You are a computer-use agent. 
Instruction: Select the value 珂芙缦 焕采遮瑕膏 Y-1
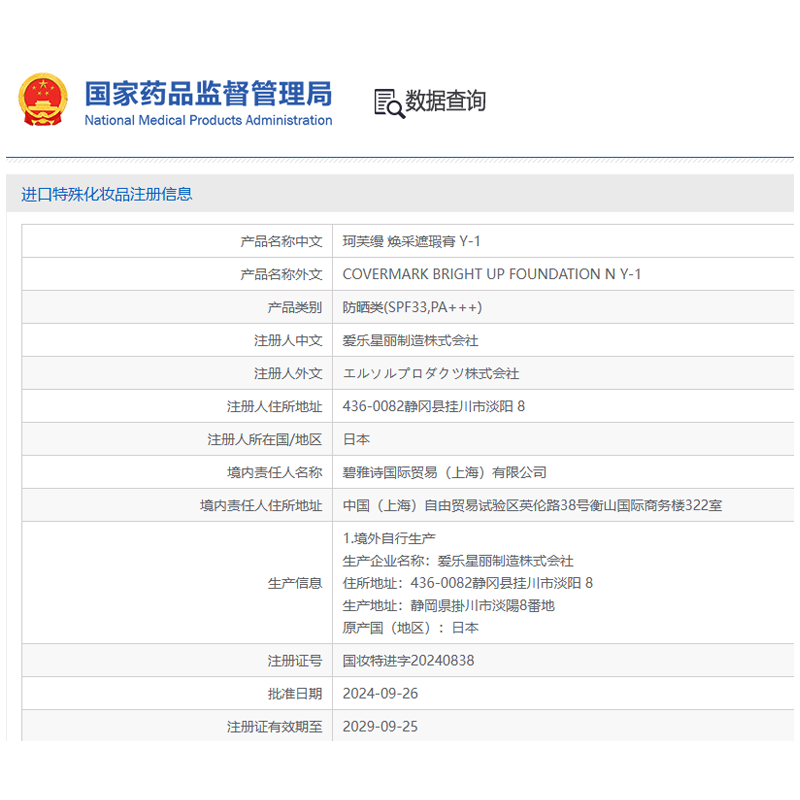(x=411, y=241)
